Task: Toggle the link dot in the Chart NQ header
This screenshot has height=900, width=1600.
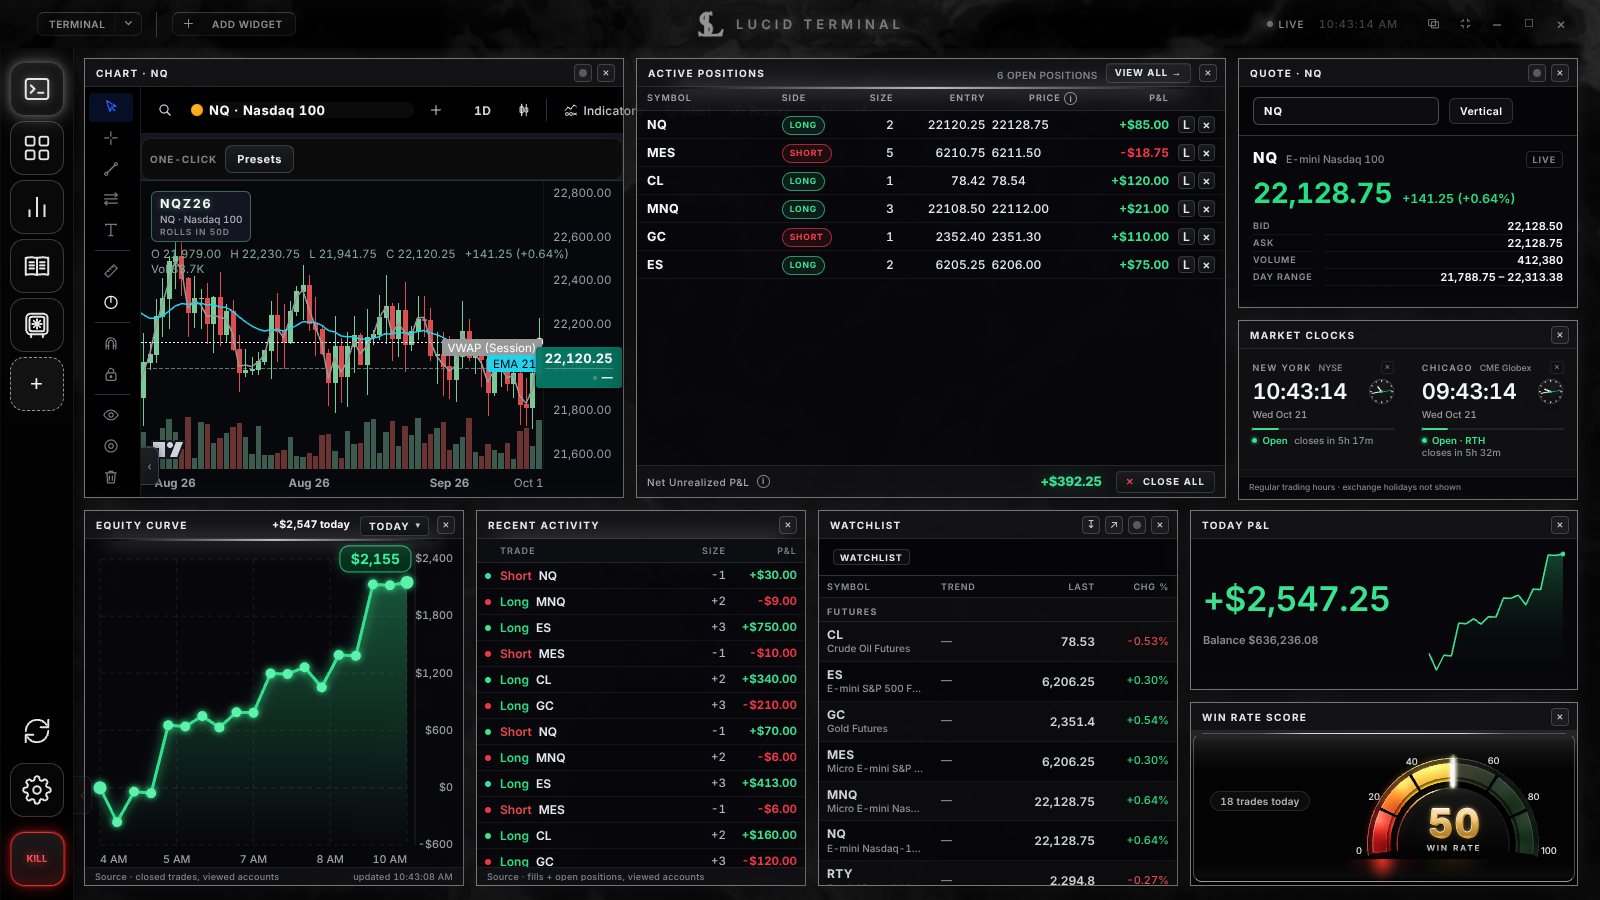Action: pyautogui.click(x=583, y=73)
